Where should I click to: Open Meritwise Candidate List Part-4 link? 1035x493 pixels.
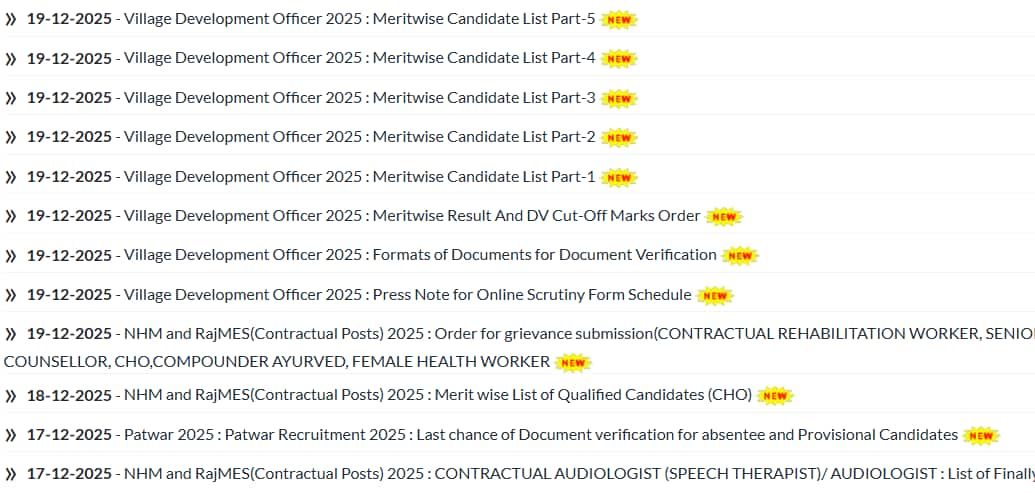(360, 58)
